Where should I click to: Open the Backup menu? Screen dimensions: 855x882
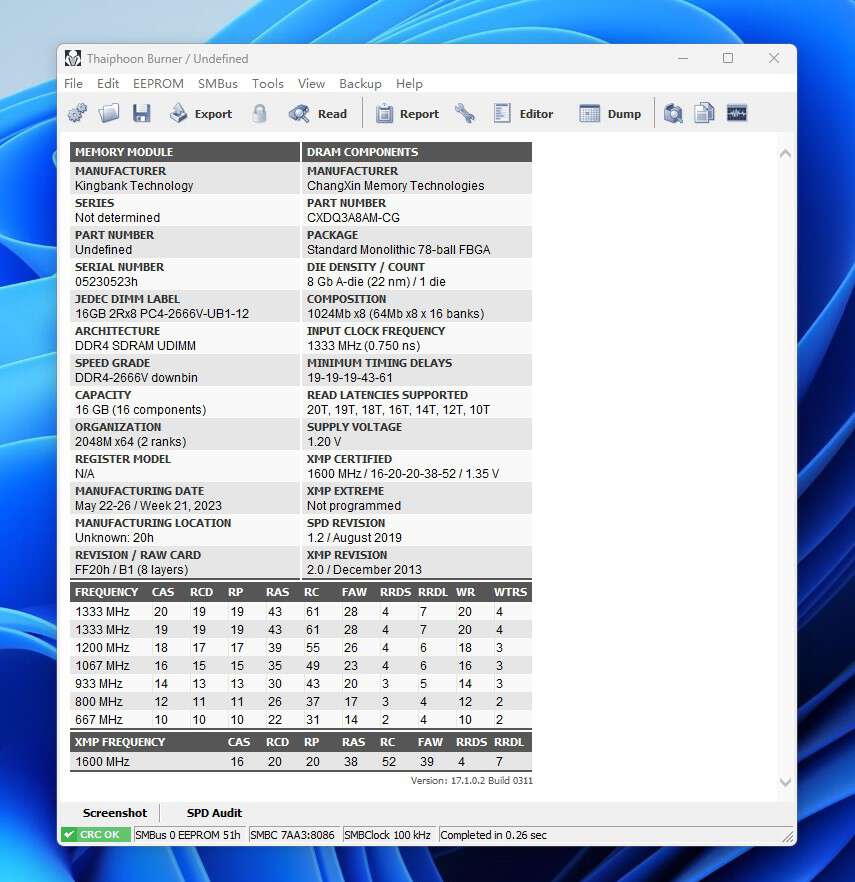[360, 84]
